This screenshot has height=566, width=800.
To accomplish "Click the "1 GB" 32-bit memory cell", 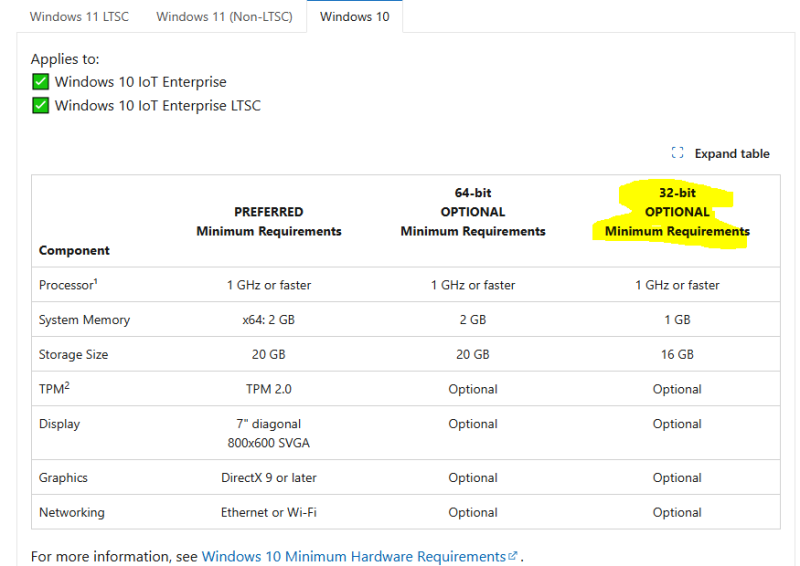I will tap(677, 319).
